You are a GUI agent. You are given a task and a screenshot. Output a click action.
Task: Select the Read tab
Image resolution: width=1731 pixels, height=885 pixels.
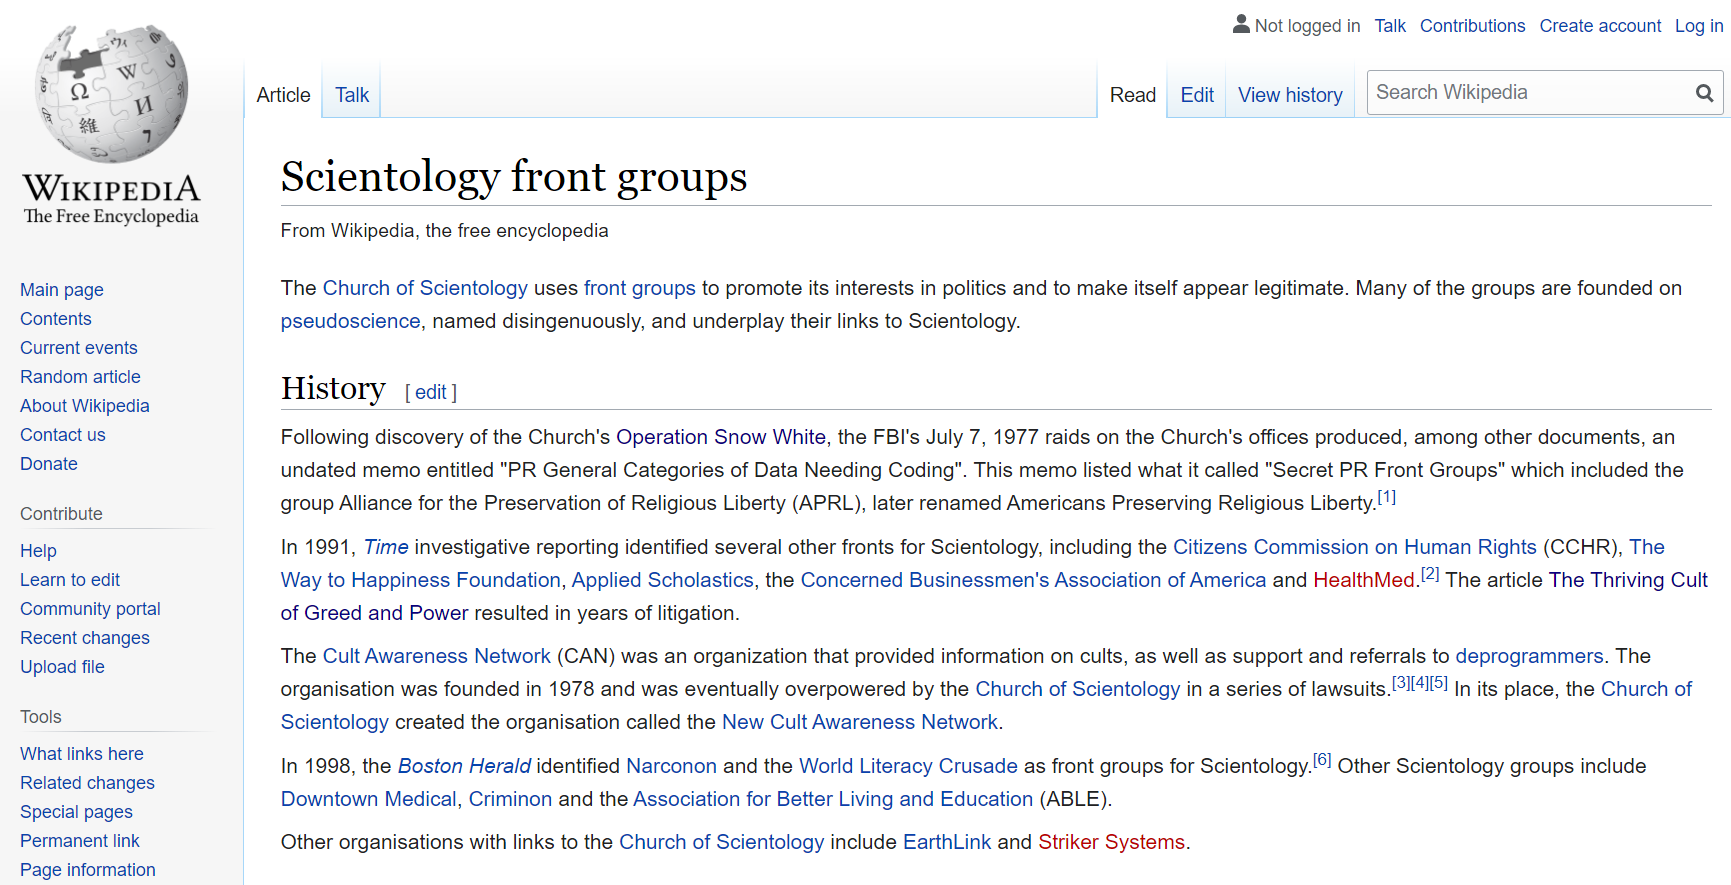(x=1132, y=95)
